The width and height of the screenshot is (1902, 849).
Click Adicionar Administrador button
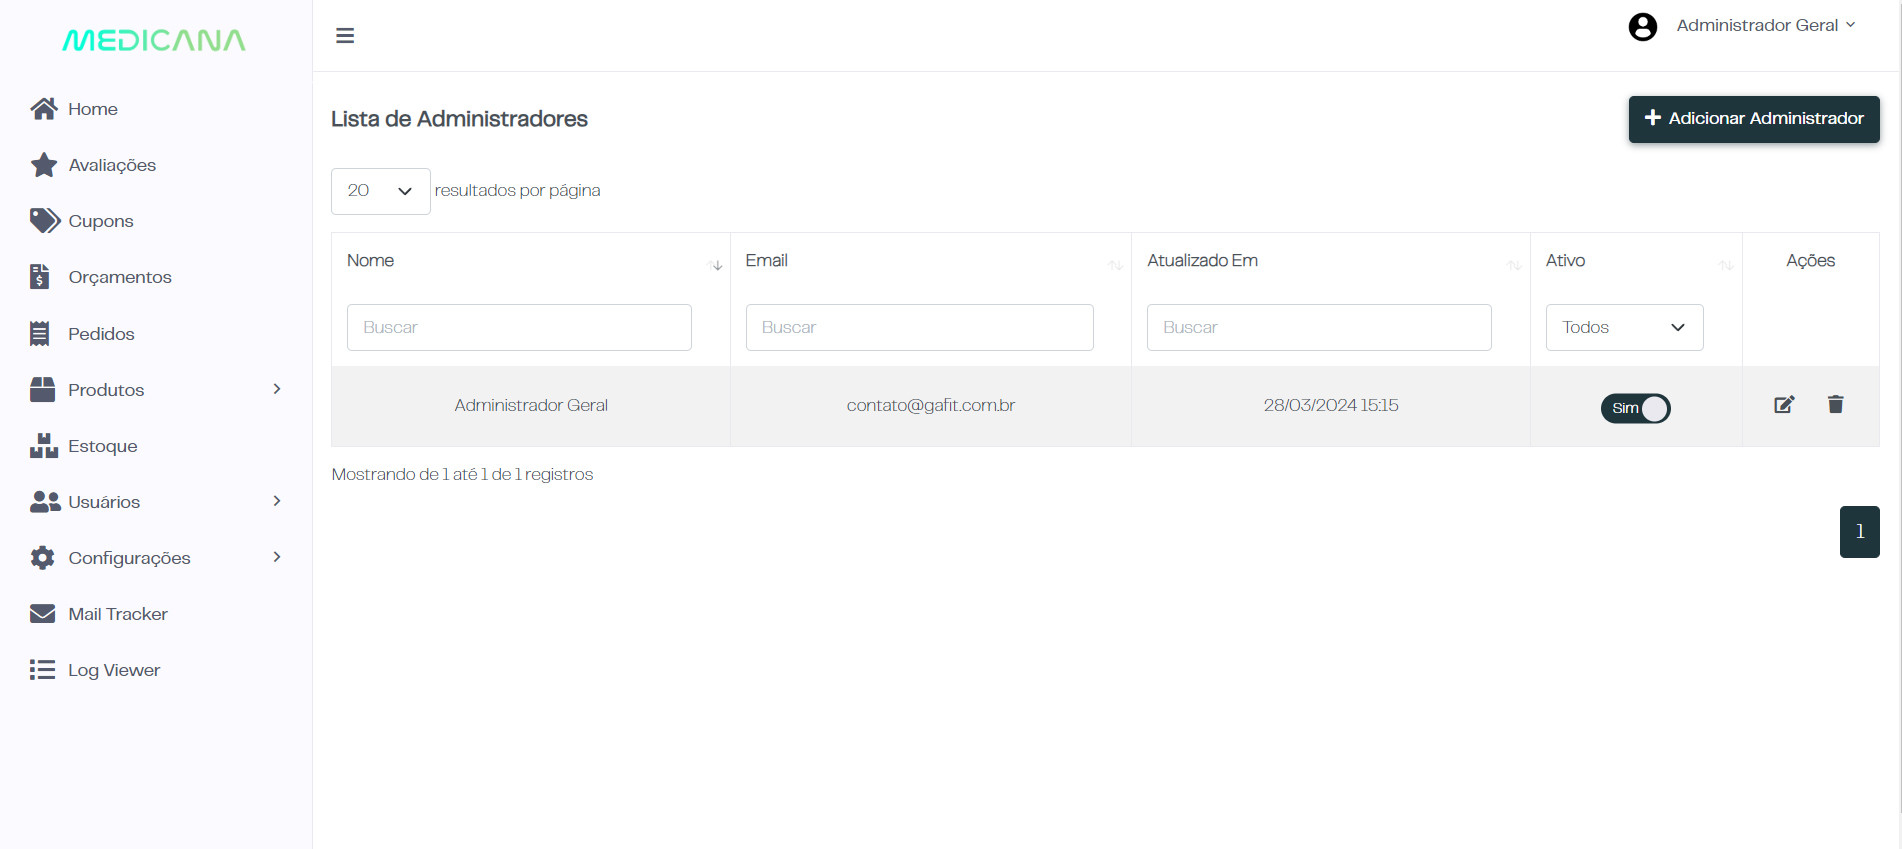click(1753, 119)
